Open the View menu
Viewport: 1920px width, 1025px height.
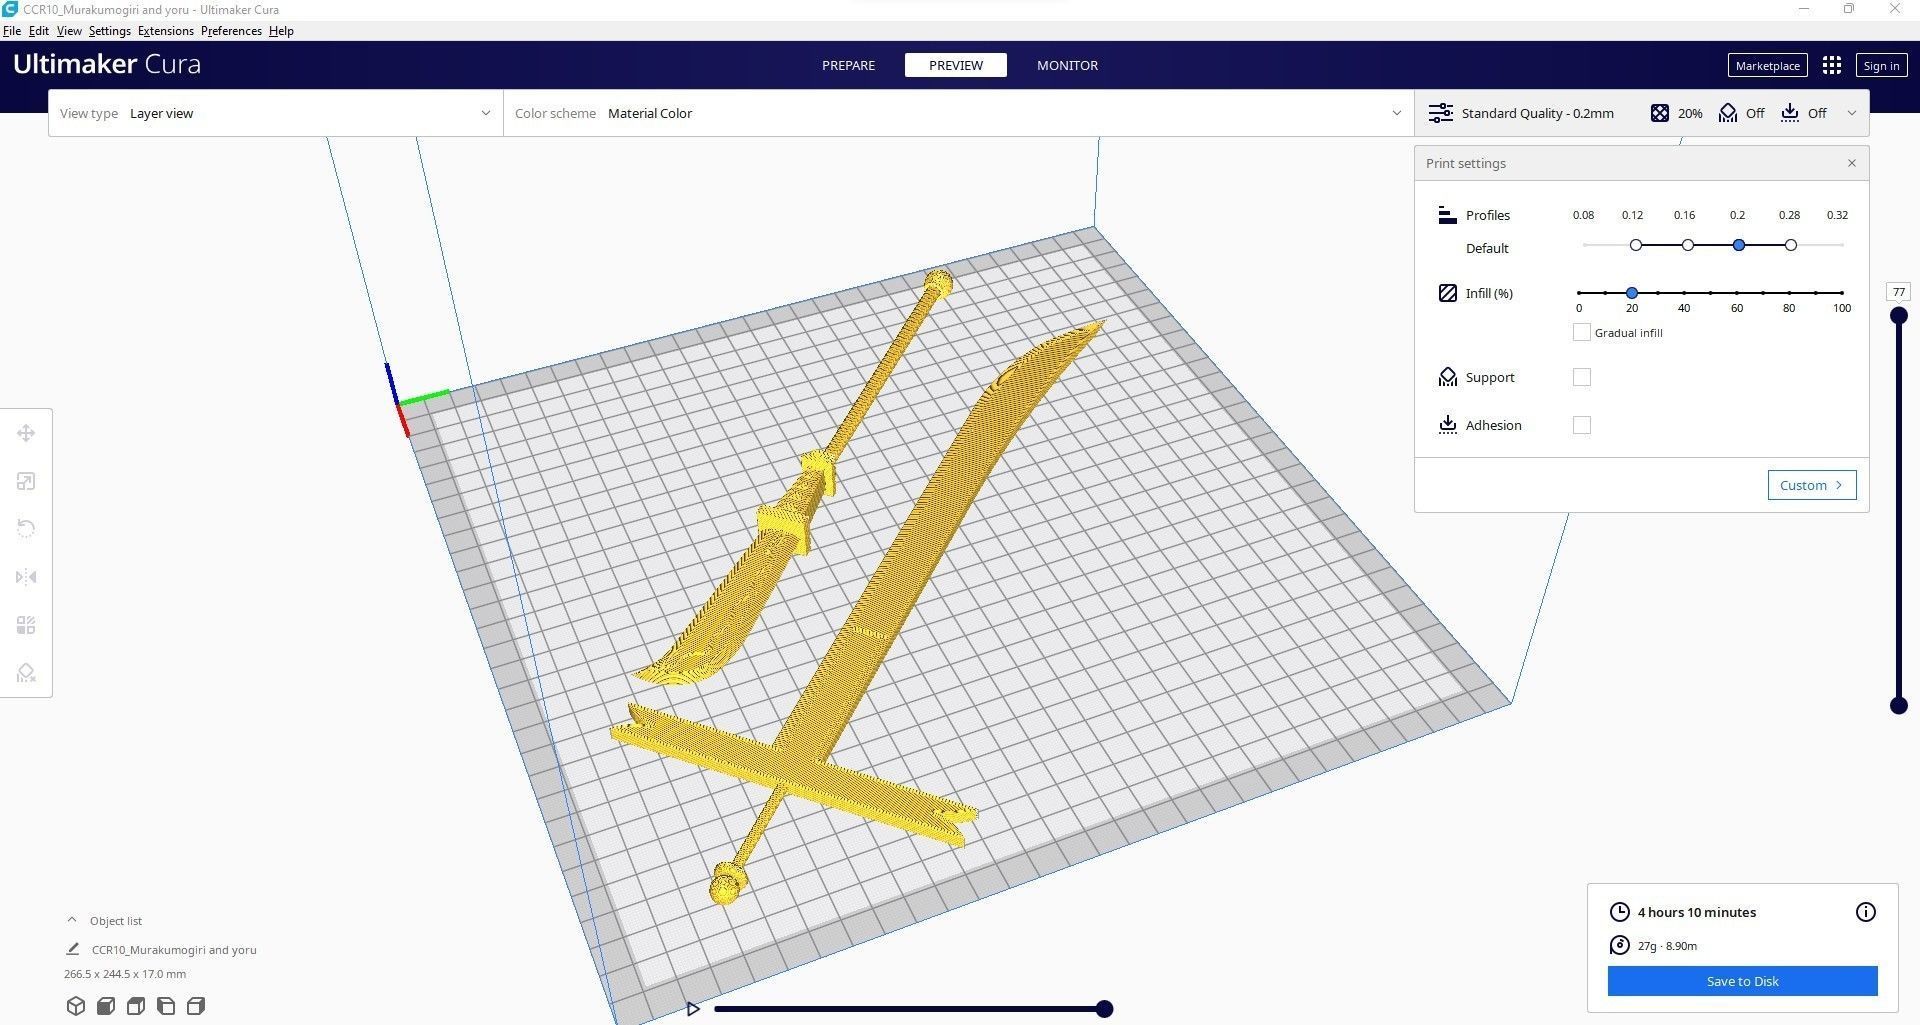pos(69,31)
